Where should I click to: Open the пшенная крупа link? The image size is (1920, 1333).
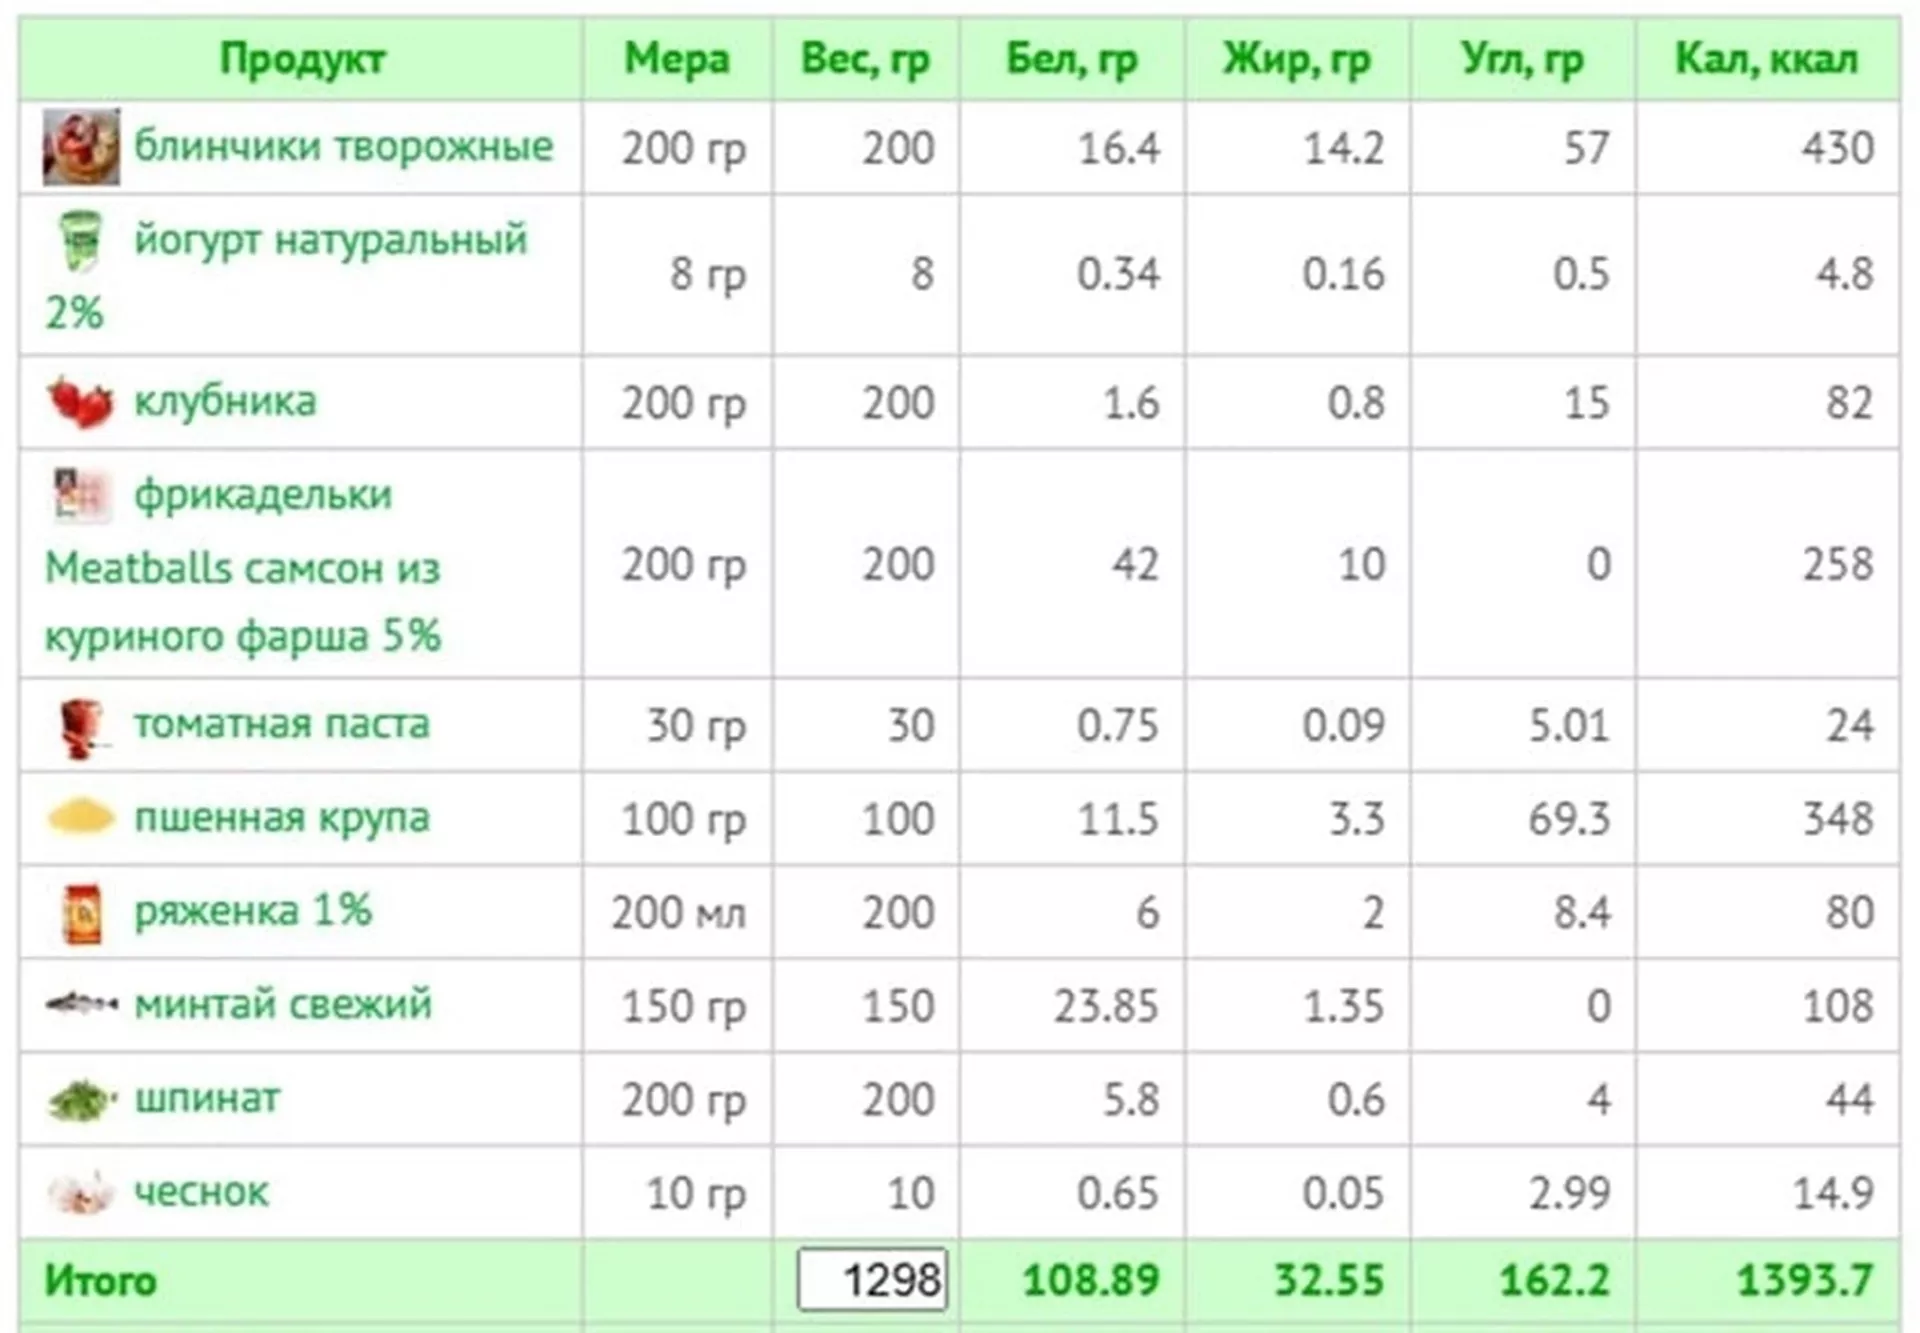282,818
